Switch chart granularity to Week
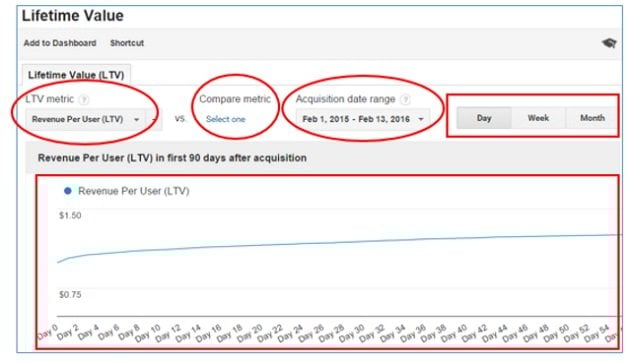Viewport: 630px width, 362px height. (538, 118)
